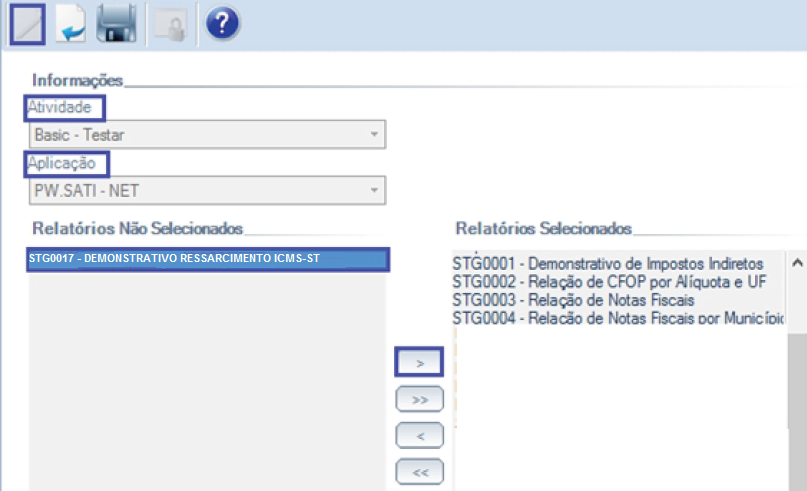Click the Aplicação field label
This screenshot has width=807, height=491.
tap(68, 162)
